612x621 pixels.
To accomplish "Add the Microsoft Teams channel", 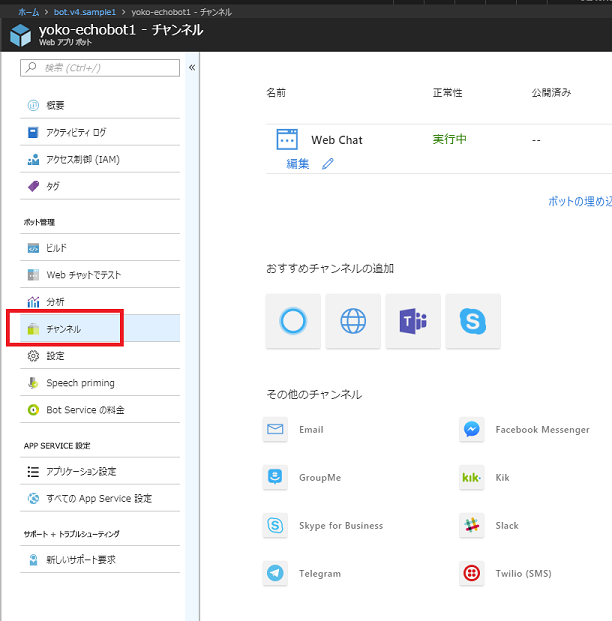I will click(413, 321).
